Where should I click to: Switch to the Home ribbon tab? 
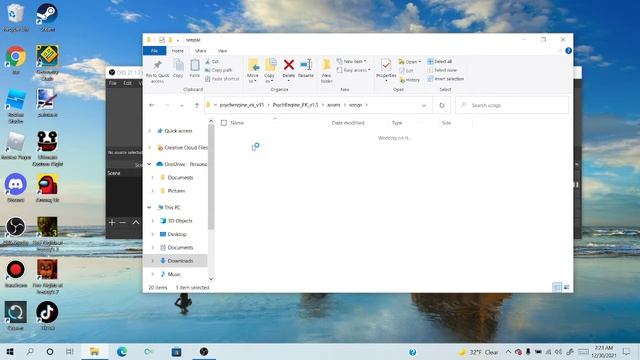[178, 51]
